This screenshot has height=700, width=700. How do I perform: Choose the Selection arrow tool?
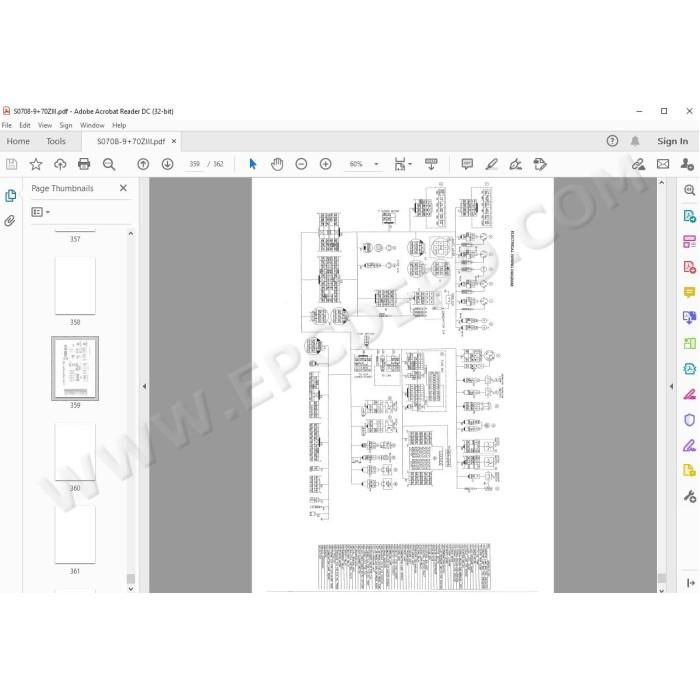[253, 164]
